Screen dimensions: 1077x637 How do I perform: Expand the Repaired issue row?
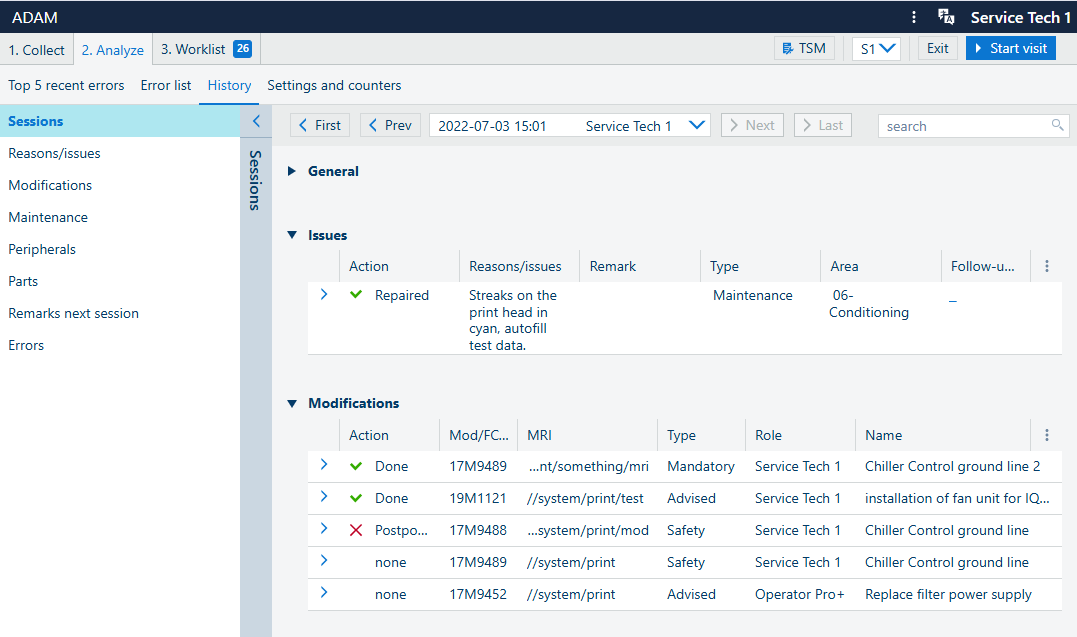pyautogui.click(x=323, y=294)
